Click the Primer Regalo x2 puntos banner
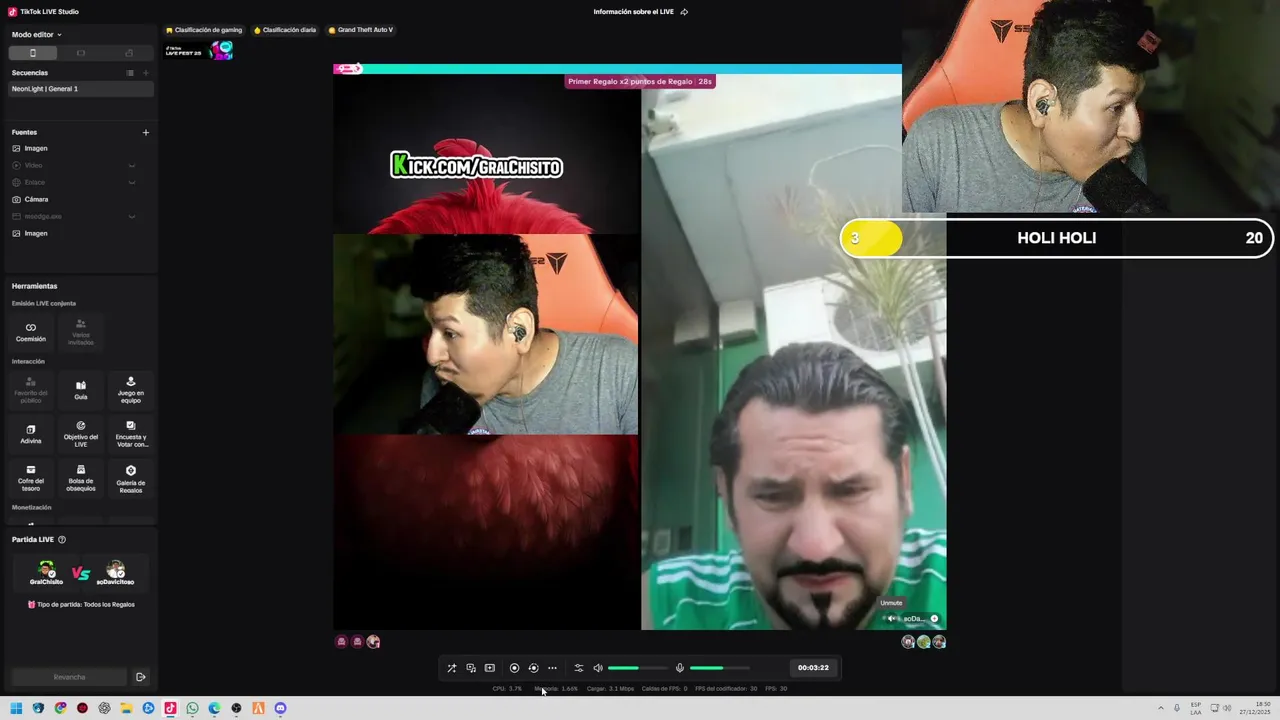1280x720 pixels. [640, 81]
